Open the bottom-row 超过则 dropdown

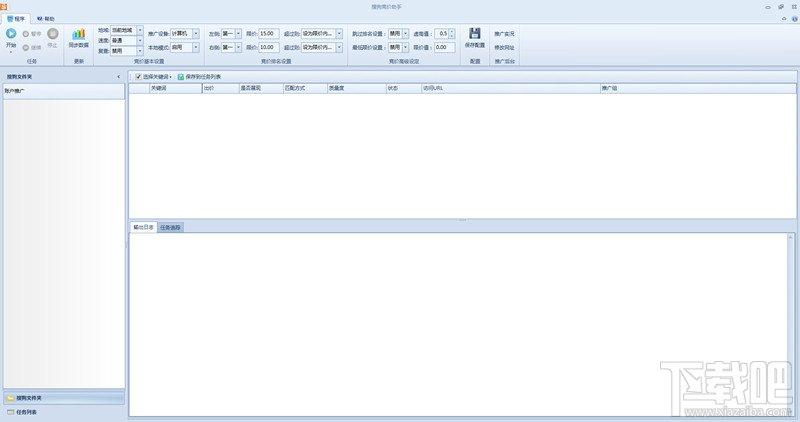click(339, 47)
